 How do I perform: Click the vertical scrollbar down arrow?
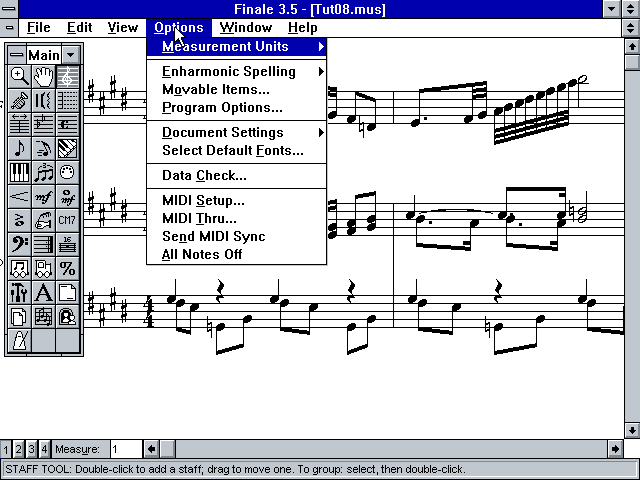(x=632, y=430)
